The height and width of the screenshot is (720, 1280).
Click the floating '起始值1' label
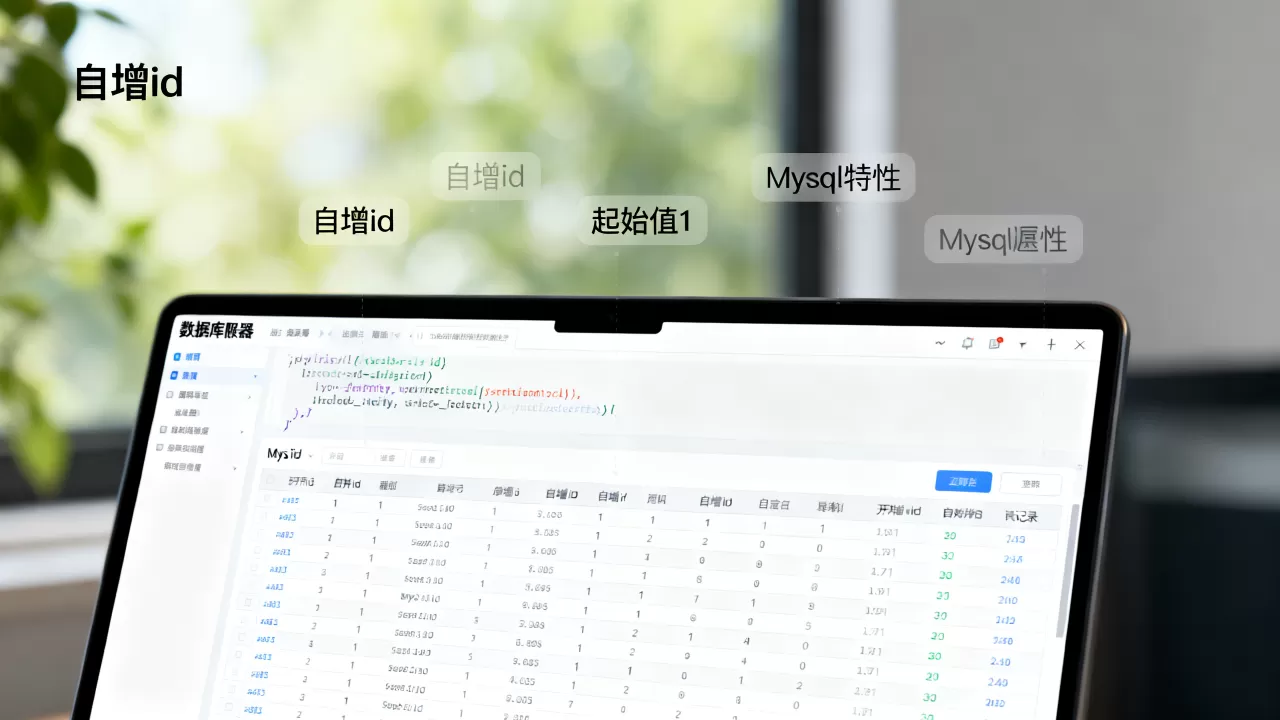(x=642, y=221)
